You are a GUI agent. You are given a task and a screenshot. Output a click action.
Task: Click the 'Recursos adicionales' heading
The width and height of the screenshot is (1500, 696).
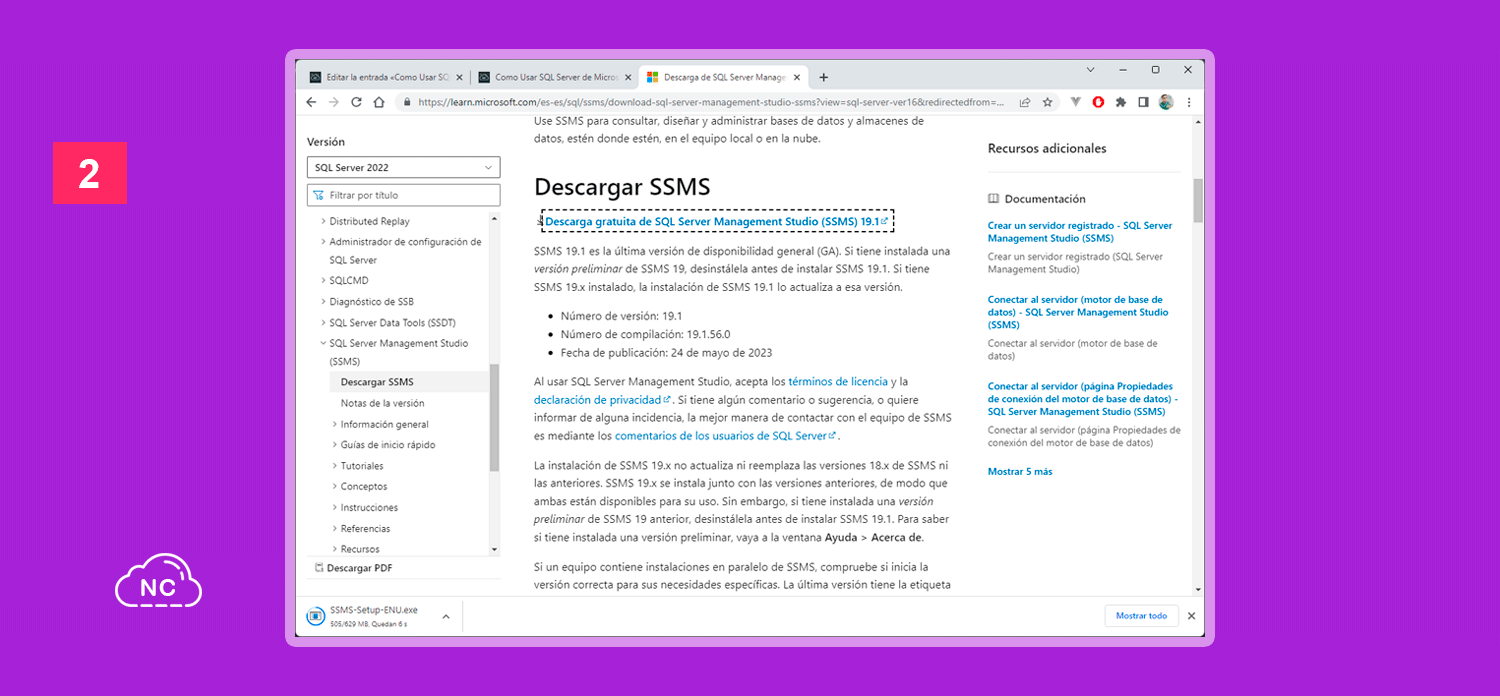1047,148
